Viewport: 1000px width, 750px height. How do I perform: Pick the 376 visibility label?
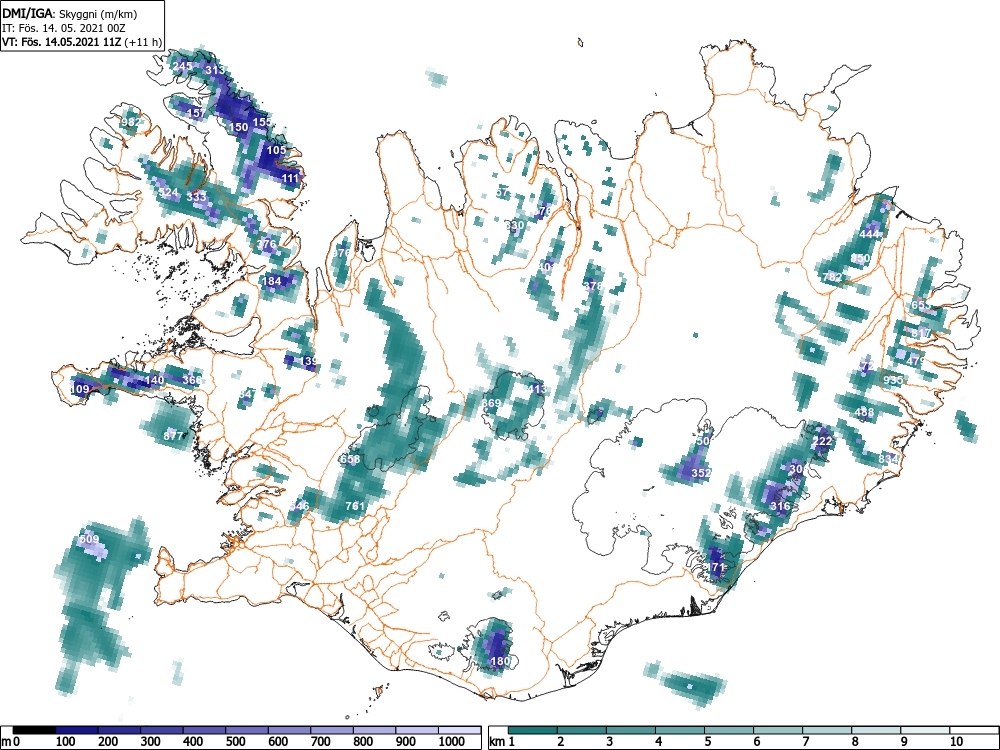tap(267, 244)
